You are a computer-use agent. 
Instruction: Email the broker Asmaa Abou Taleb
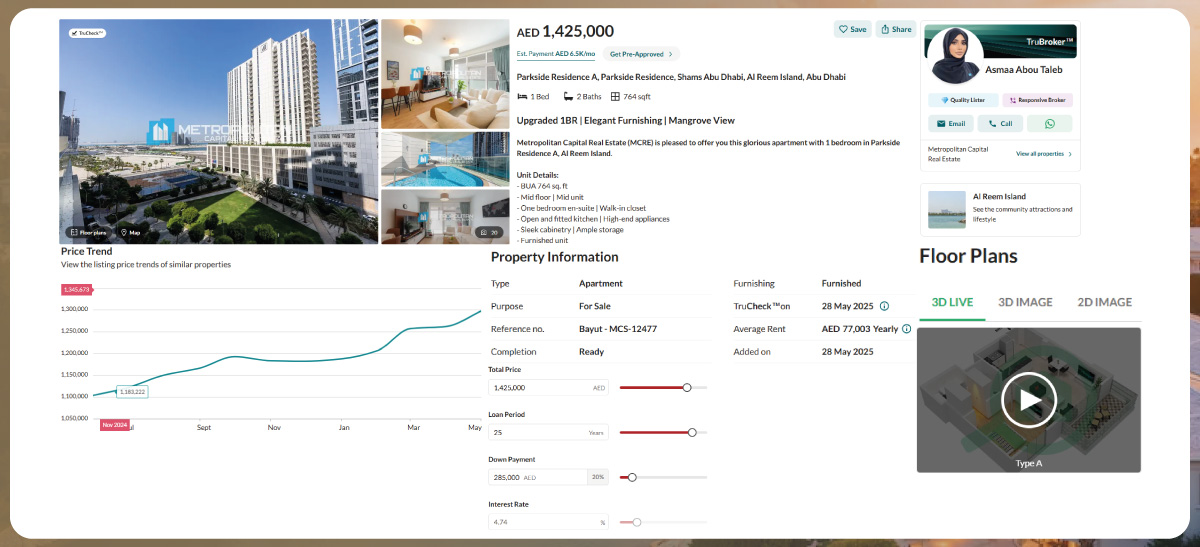tap(951, 124)
